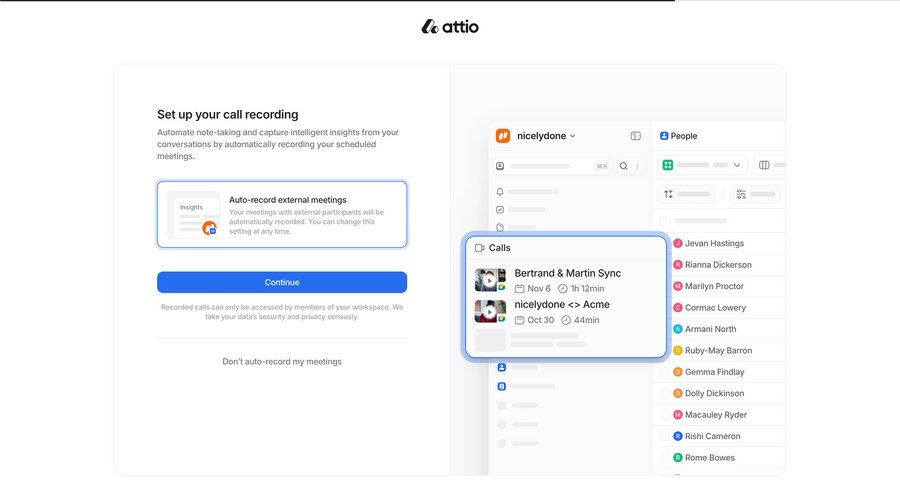The width and height of the screenshot is (900, 484).
Task: Click the search magnifier icon
Action: (623, 166)
